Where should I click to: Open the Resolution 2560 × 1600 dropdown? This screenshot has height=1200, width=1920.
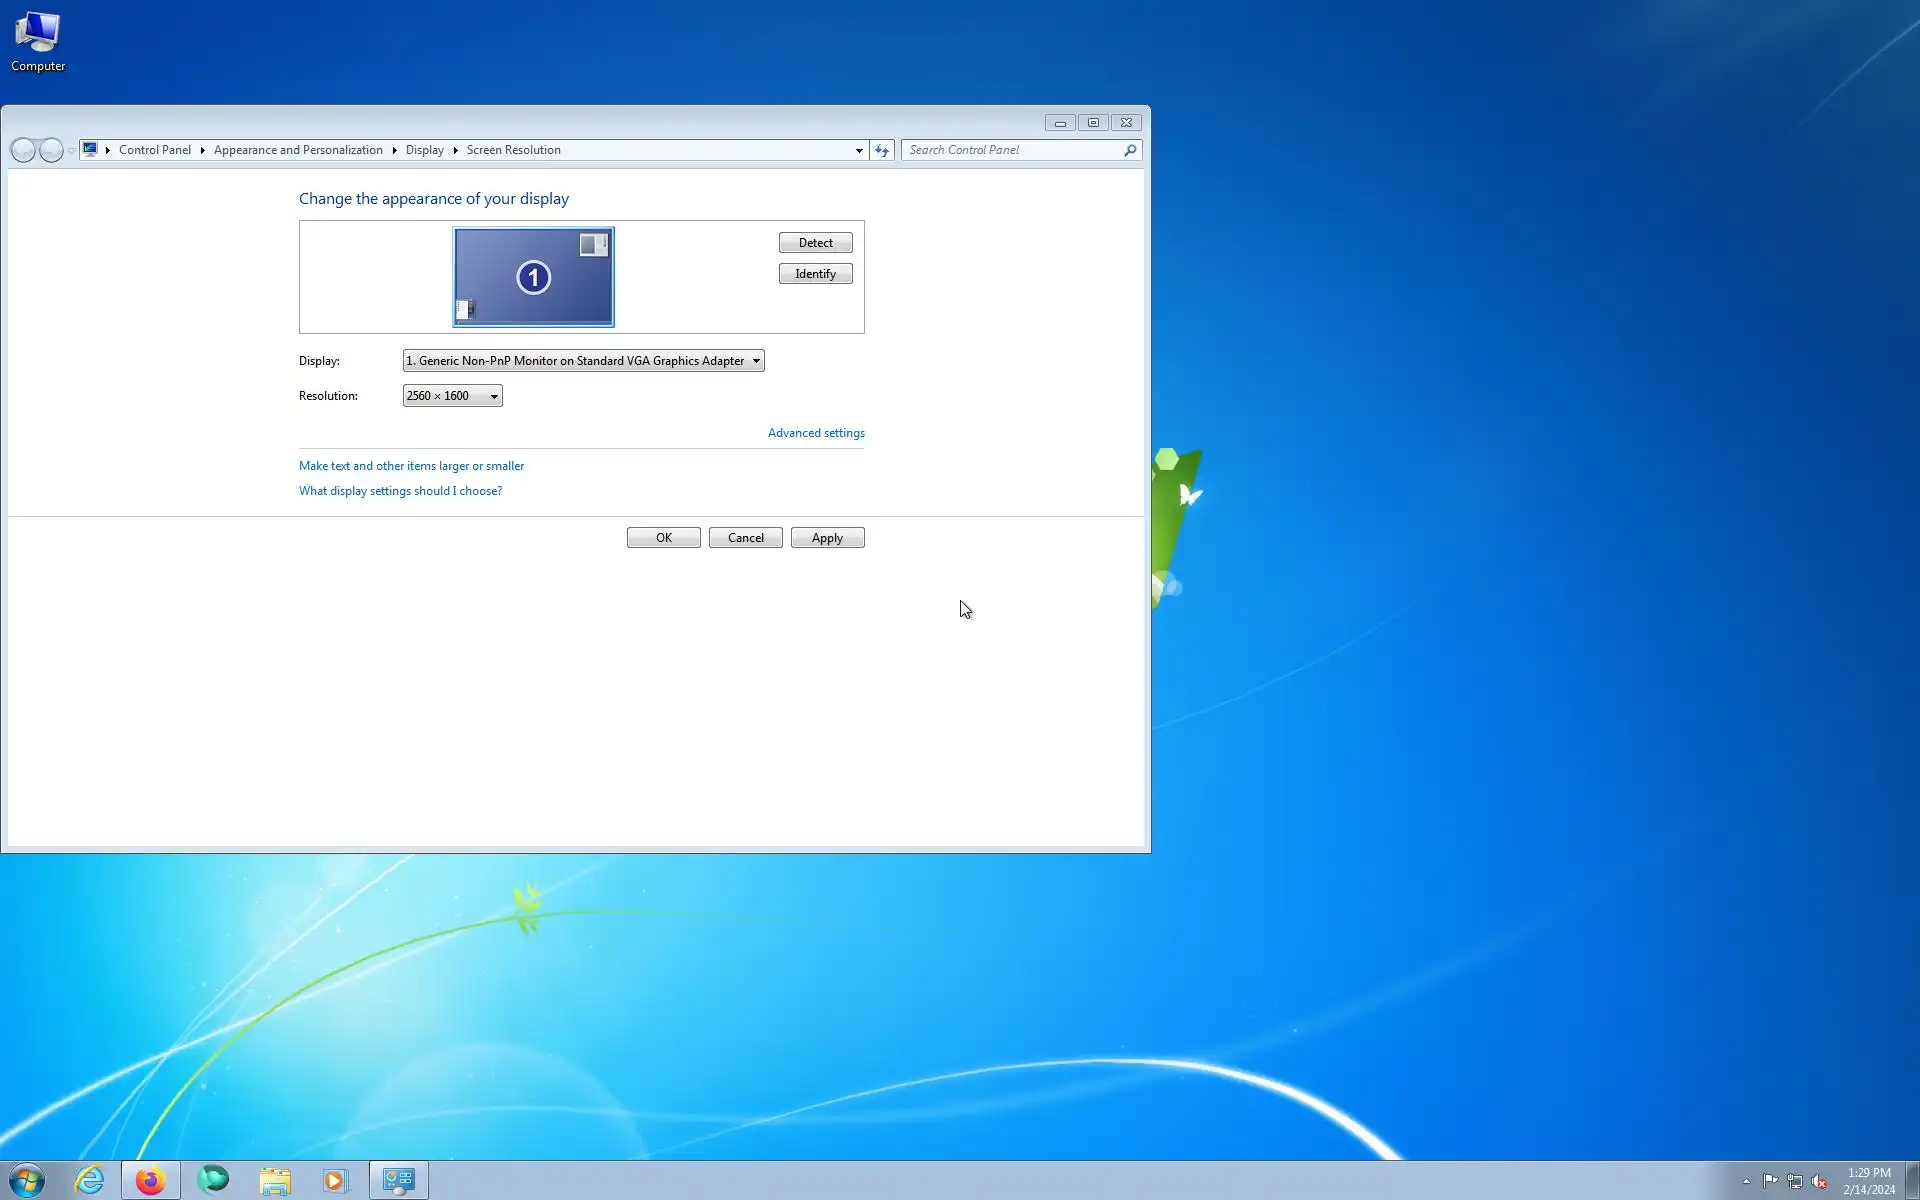452,396
